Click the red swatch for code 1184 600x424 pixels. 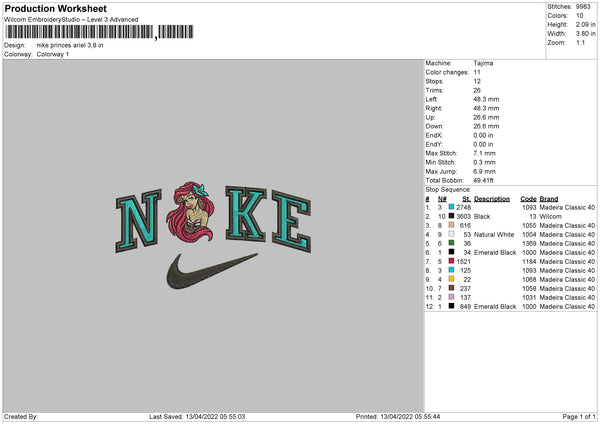click(x=451, y=261)
